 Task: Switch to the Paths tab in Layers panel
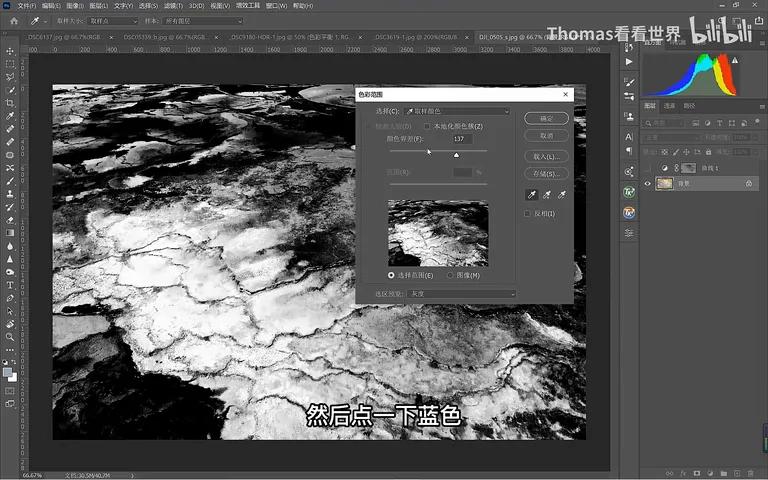(x=689, y=106)
